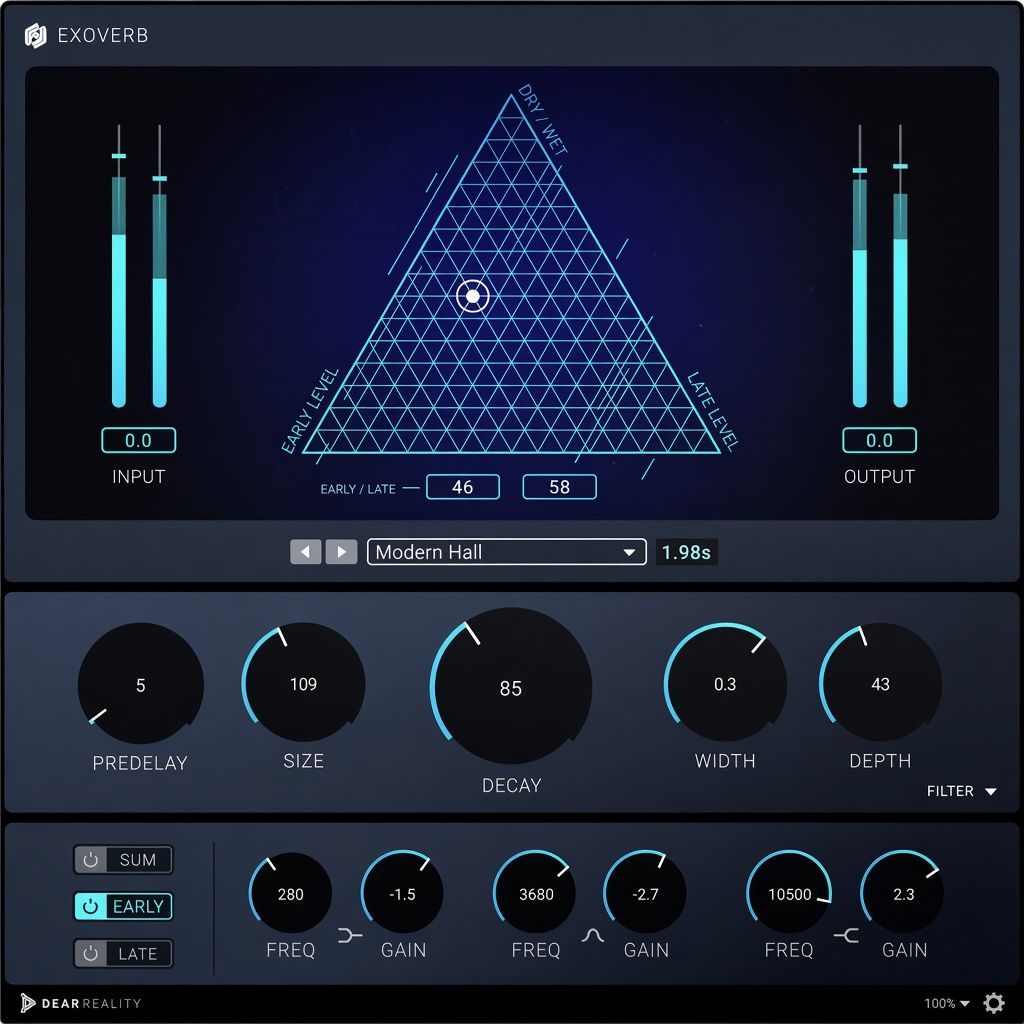This screenshot has width=1024, height=1024.
Task: Click the -2.7 mid GAIN knob
Action: pos(645,893)
